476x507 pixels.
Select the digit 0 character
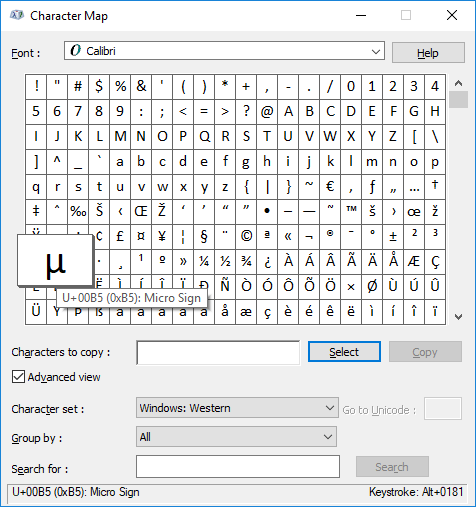point(351,87)
